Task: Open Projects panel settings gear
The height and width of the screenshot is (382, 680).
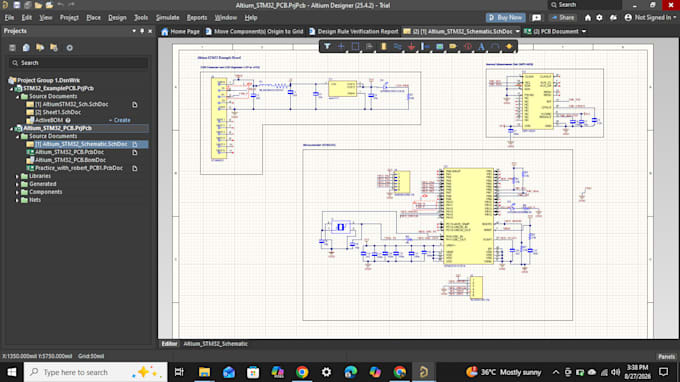Action: pos(69,48)
